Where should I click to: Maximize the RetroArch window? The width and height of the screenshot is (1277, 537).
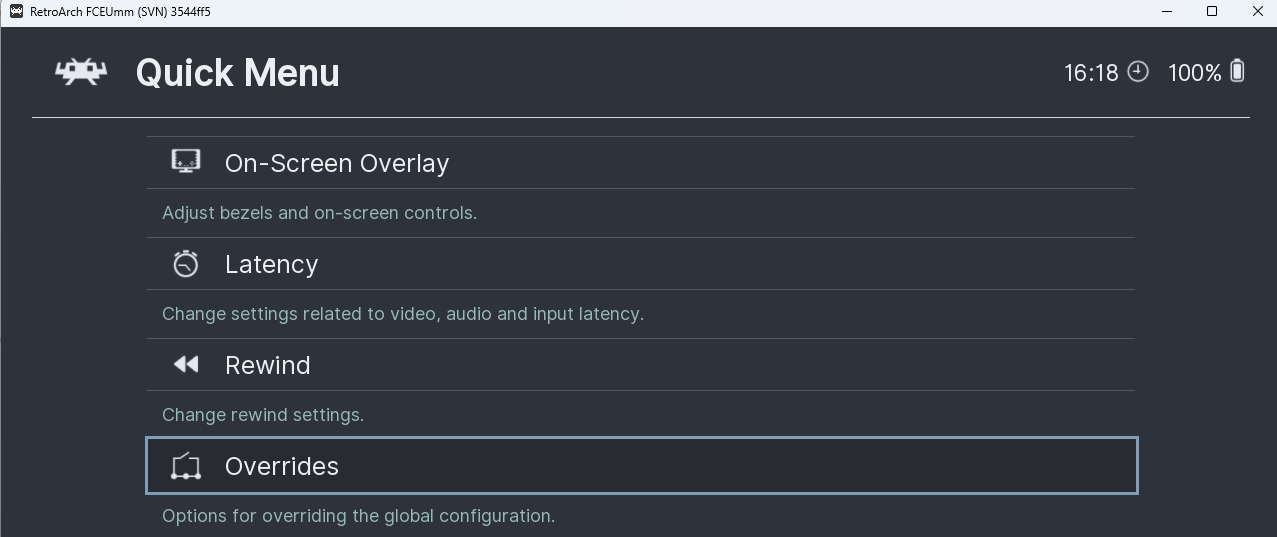click(1212, 12)
